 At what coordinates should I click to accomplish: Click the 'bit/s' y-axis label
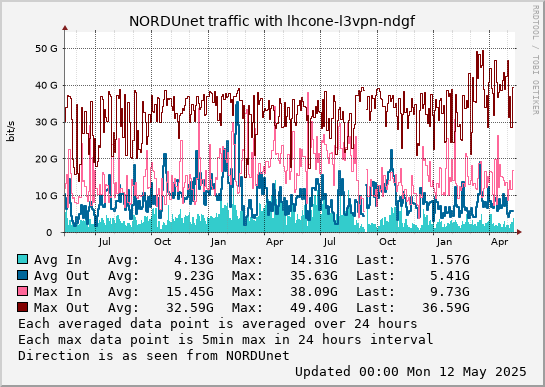(11, 131)
